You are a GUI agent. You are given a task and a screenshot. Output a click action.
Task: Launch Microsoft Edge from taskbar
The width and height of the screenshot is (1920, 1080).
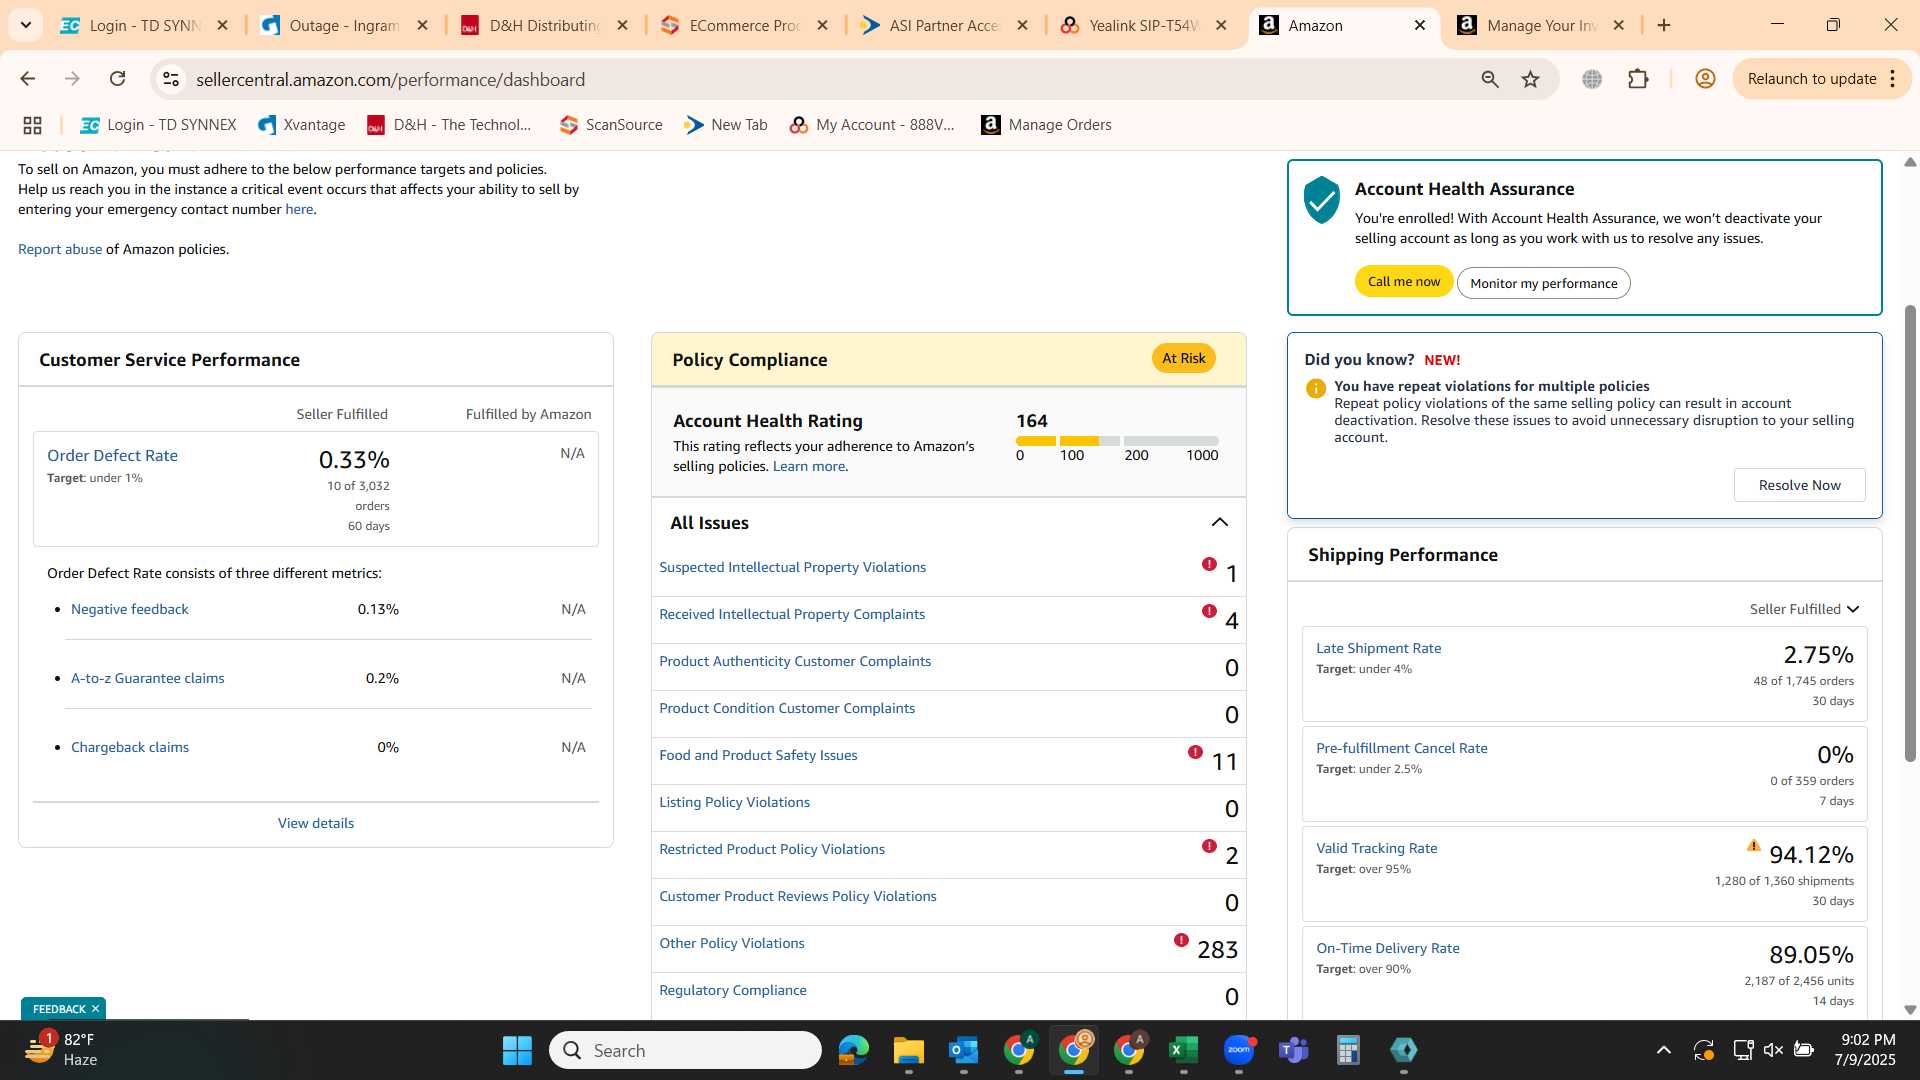tap(853, 1050)
